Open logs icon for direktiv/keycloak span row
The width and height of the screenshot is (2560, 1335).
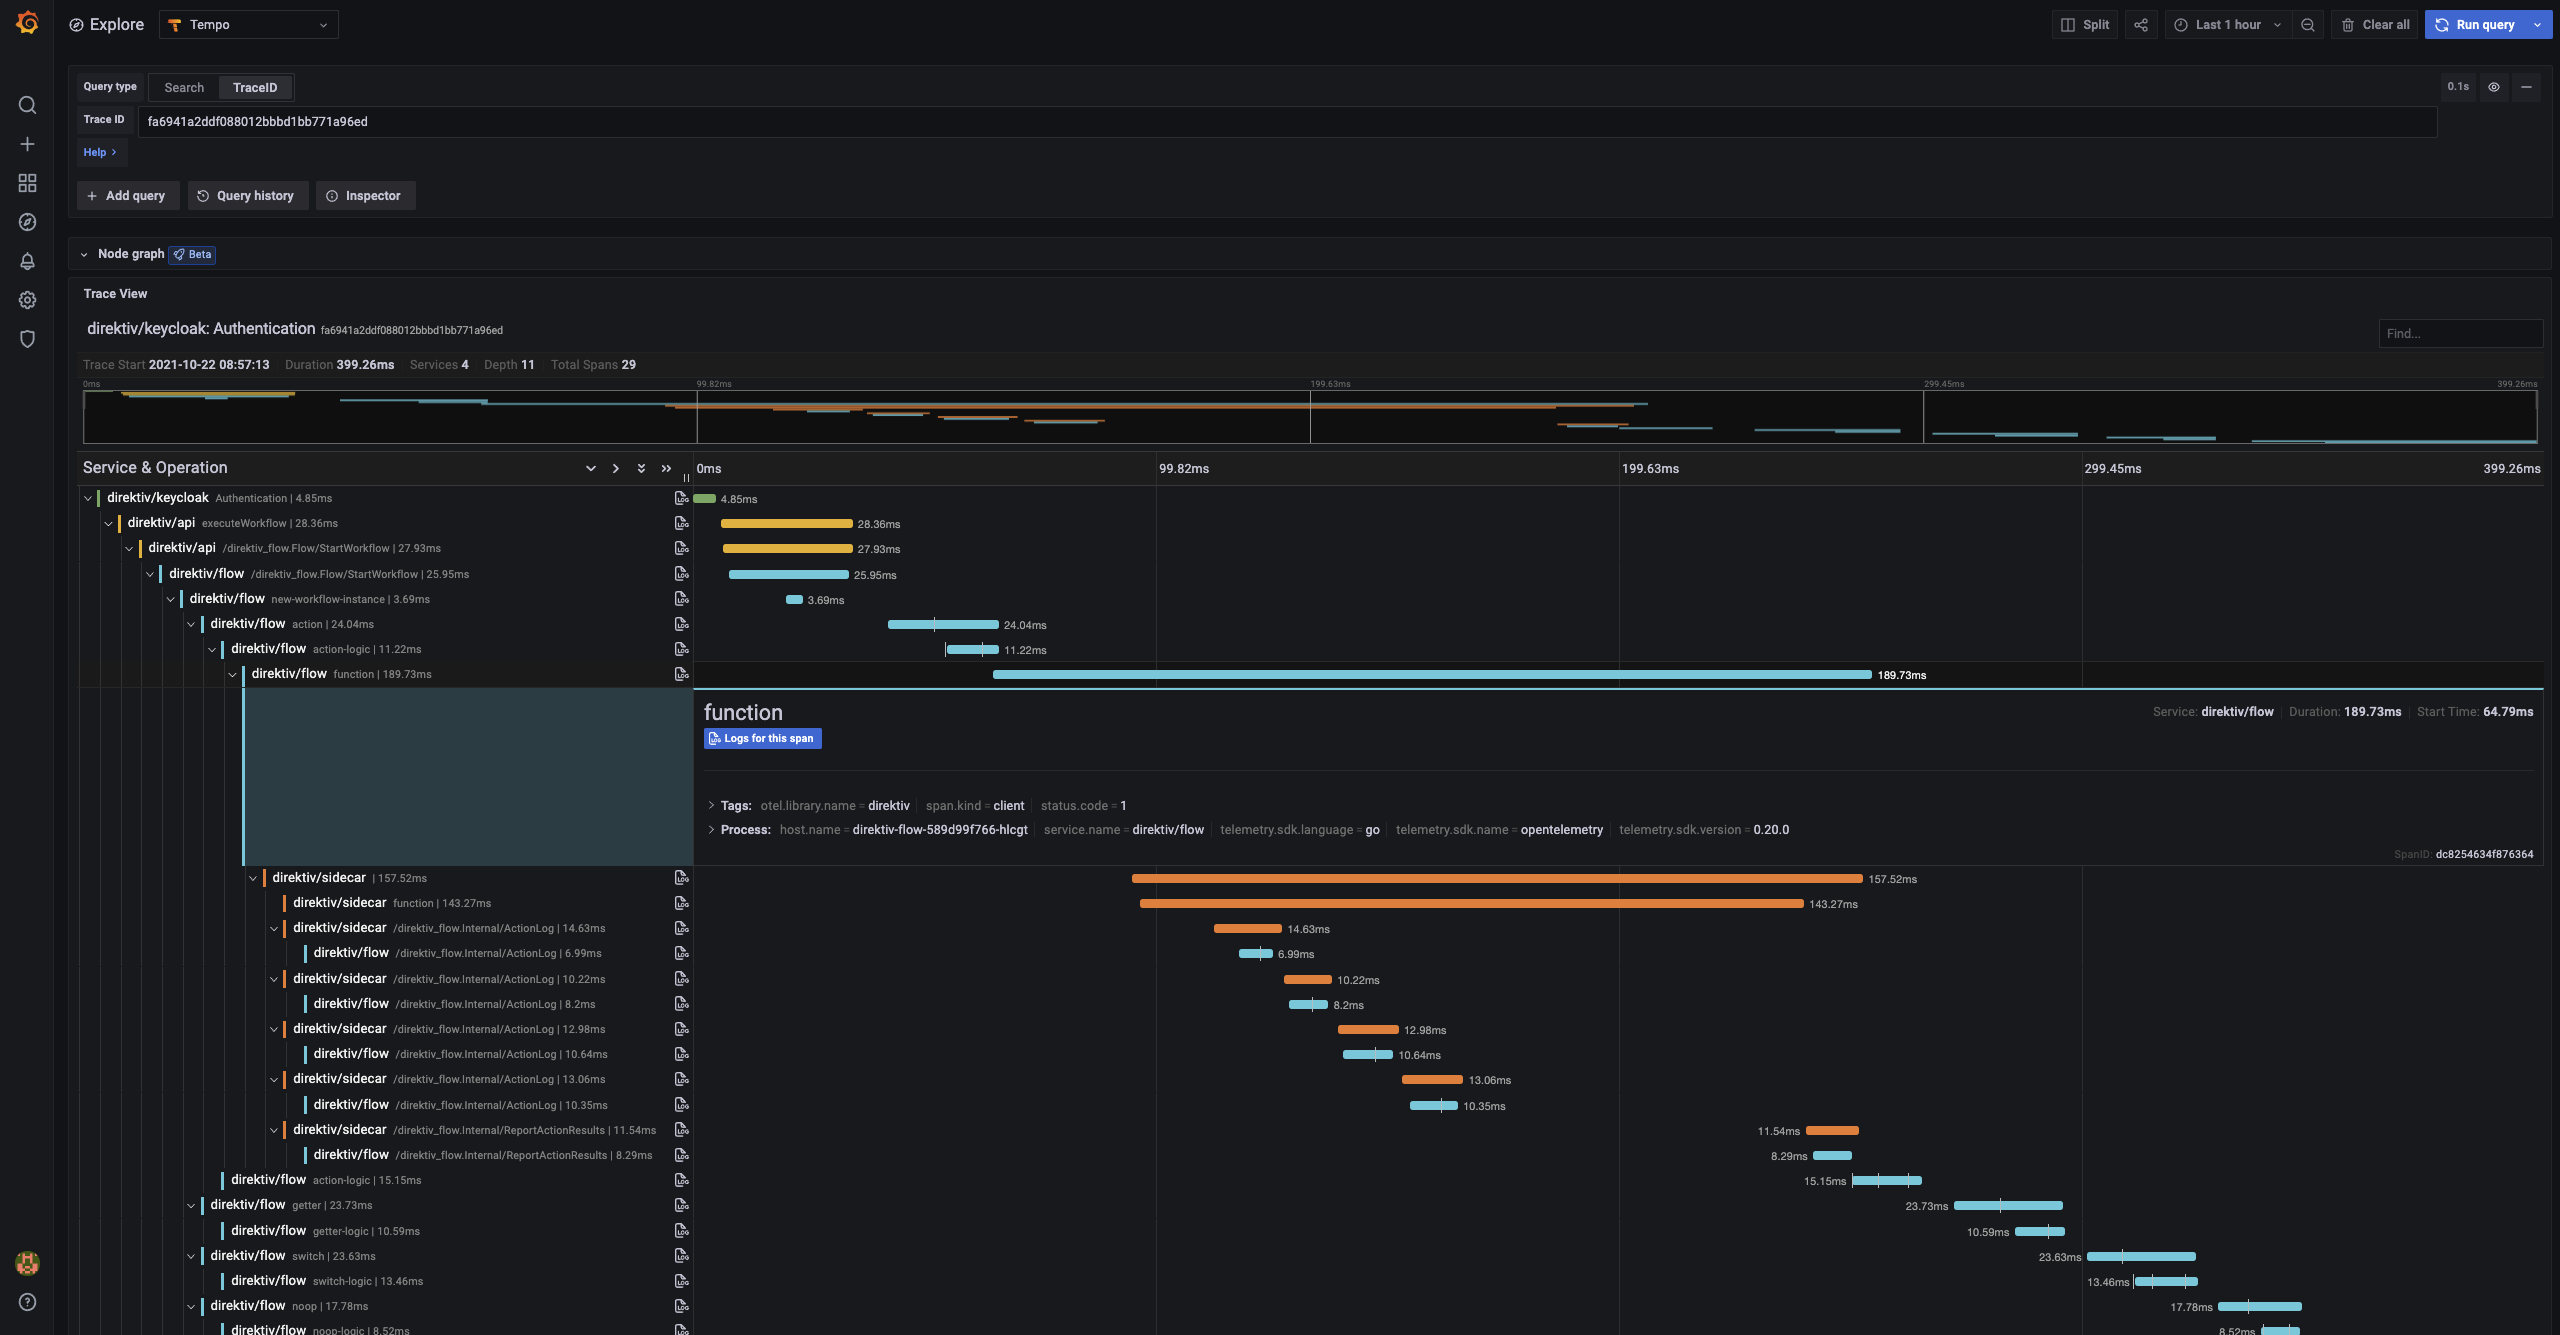tap(681, 498)
